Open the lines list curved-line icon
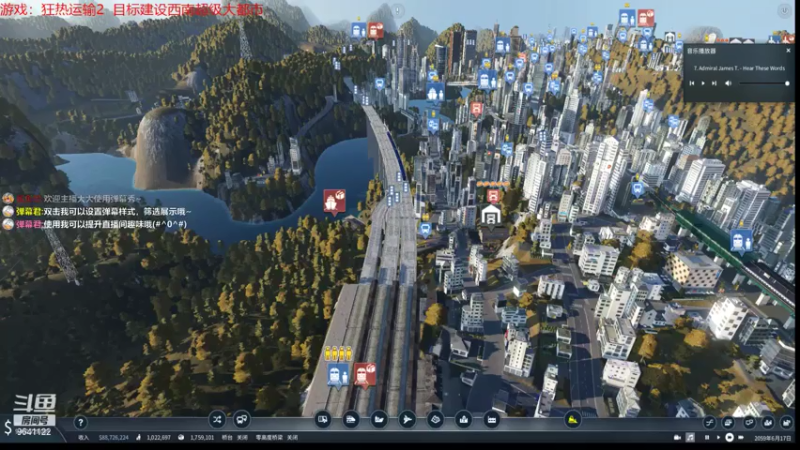This screenshot has height=450, width=800. coord(710,422)
